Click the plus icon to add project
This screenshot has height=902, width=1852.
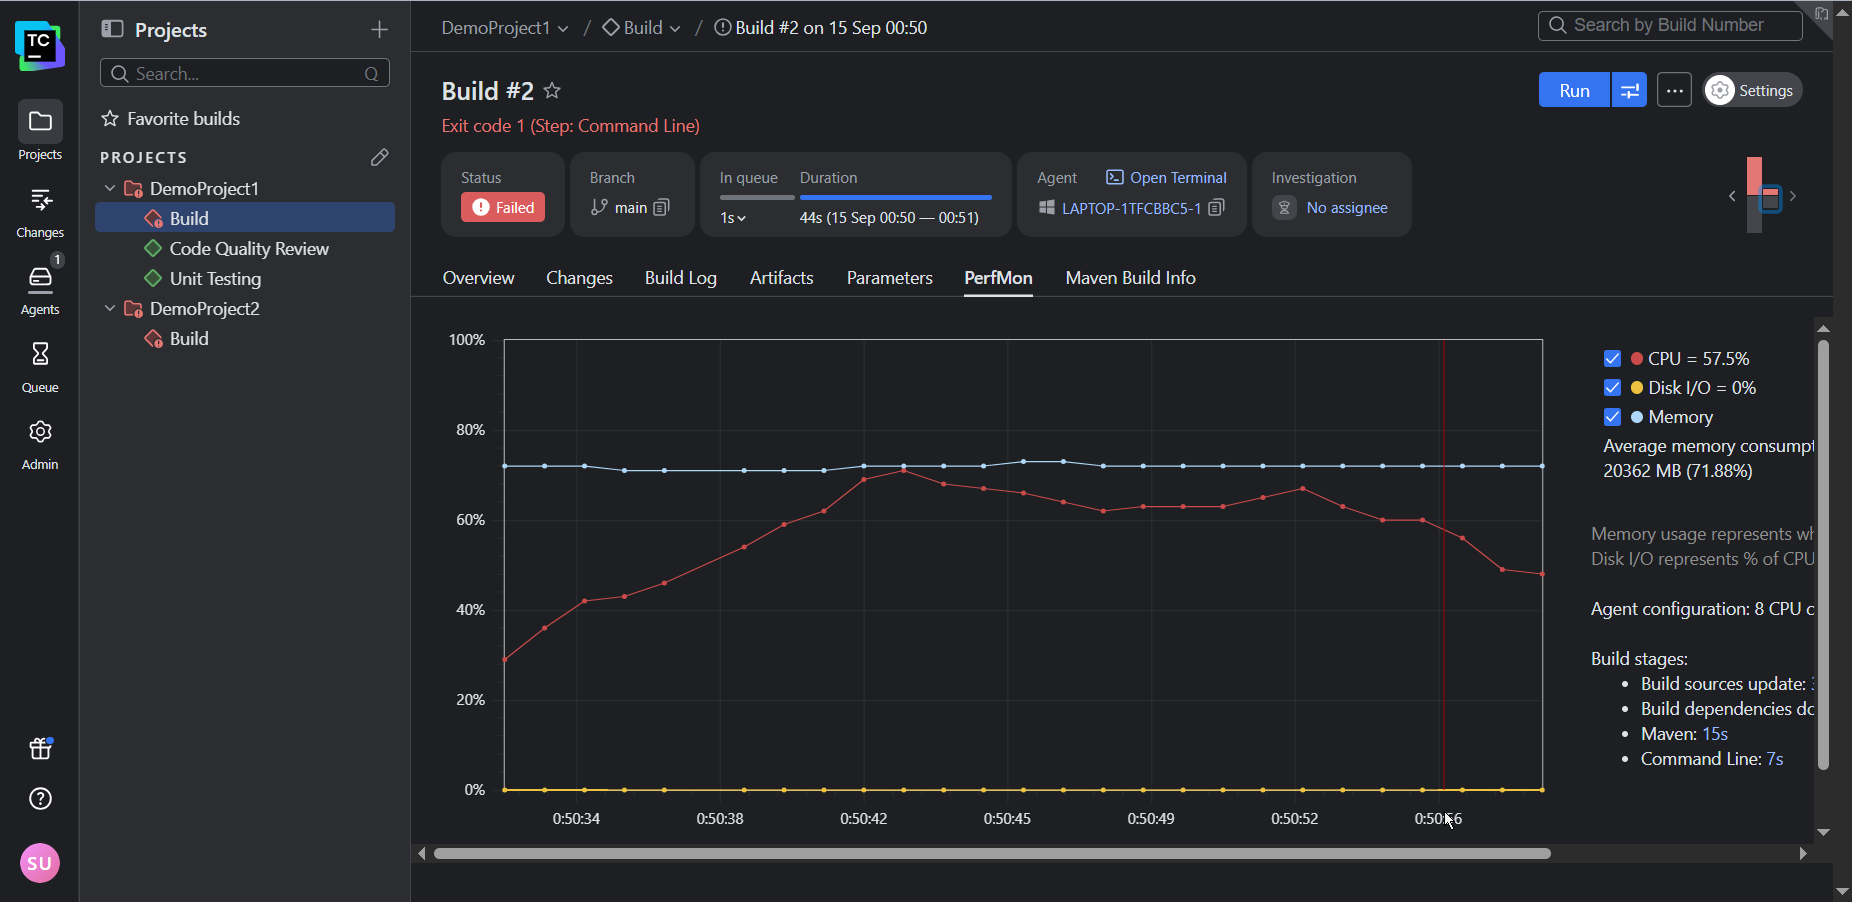pos(379,30)
